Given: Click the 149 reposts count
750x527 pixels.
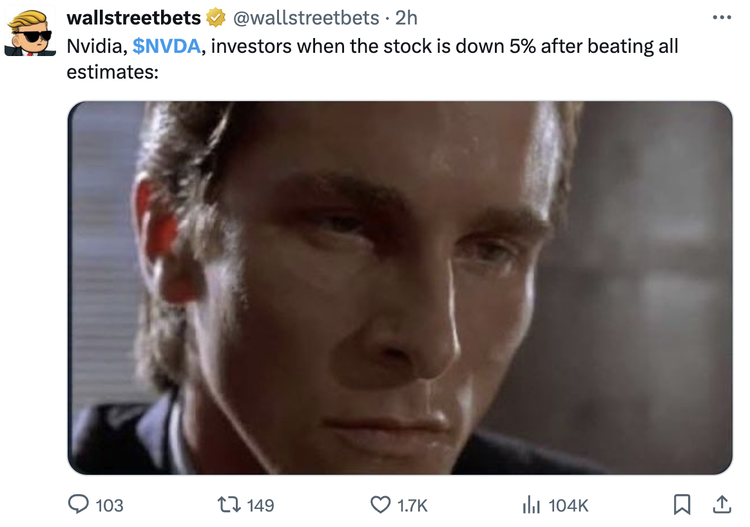Looking at the screenshot, I should pyautogui.click(x=261, y=505).
